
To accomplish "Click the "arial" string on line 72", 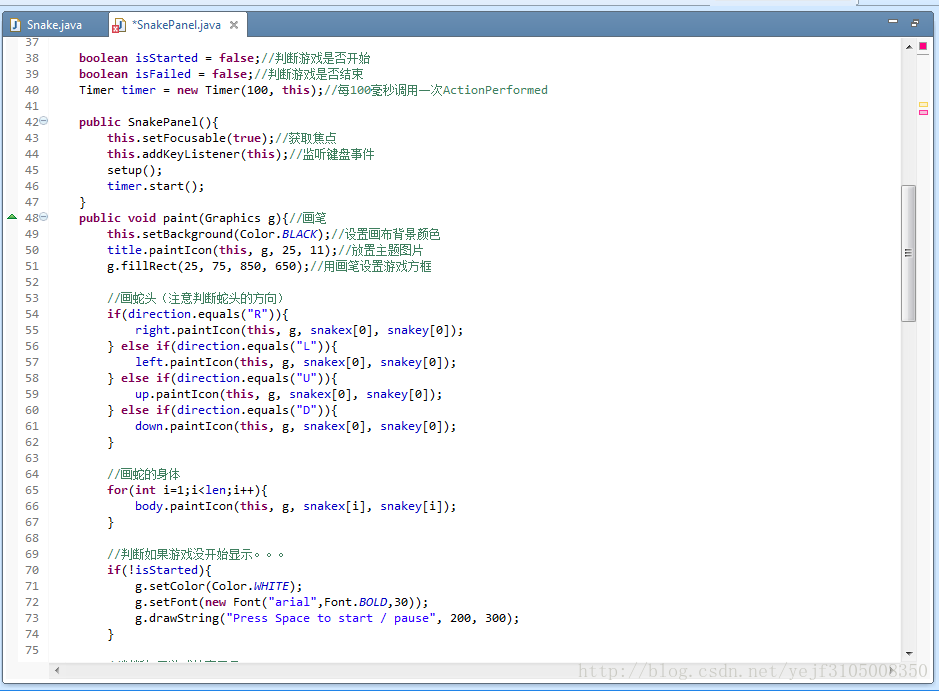I will 292,602.
